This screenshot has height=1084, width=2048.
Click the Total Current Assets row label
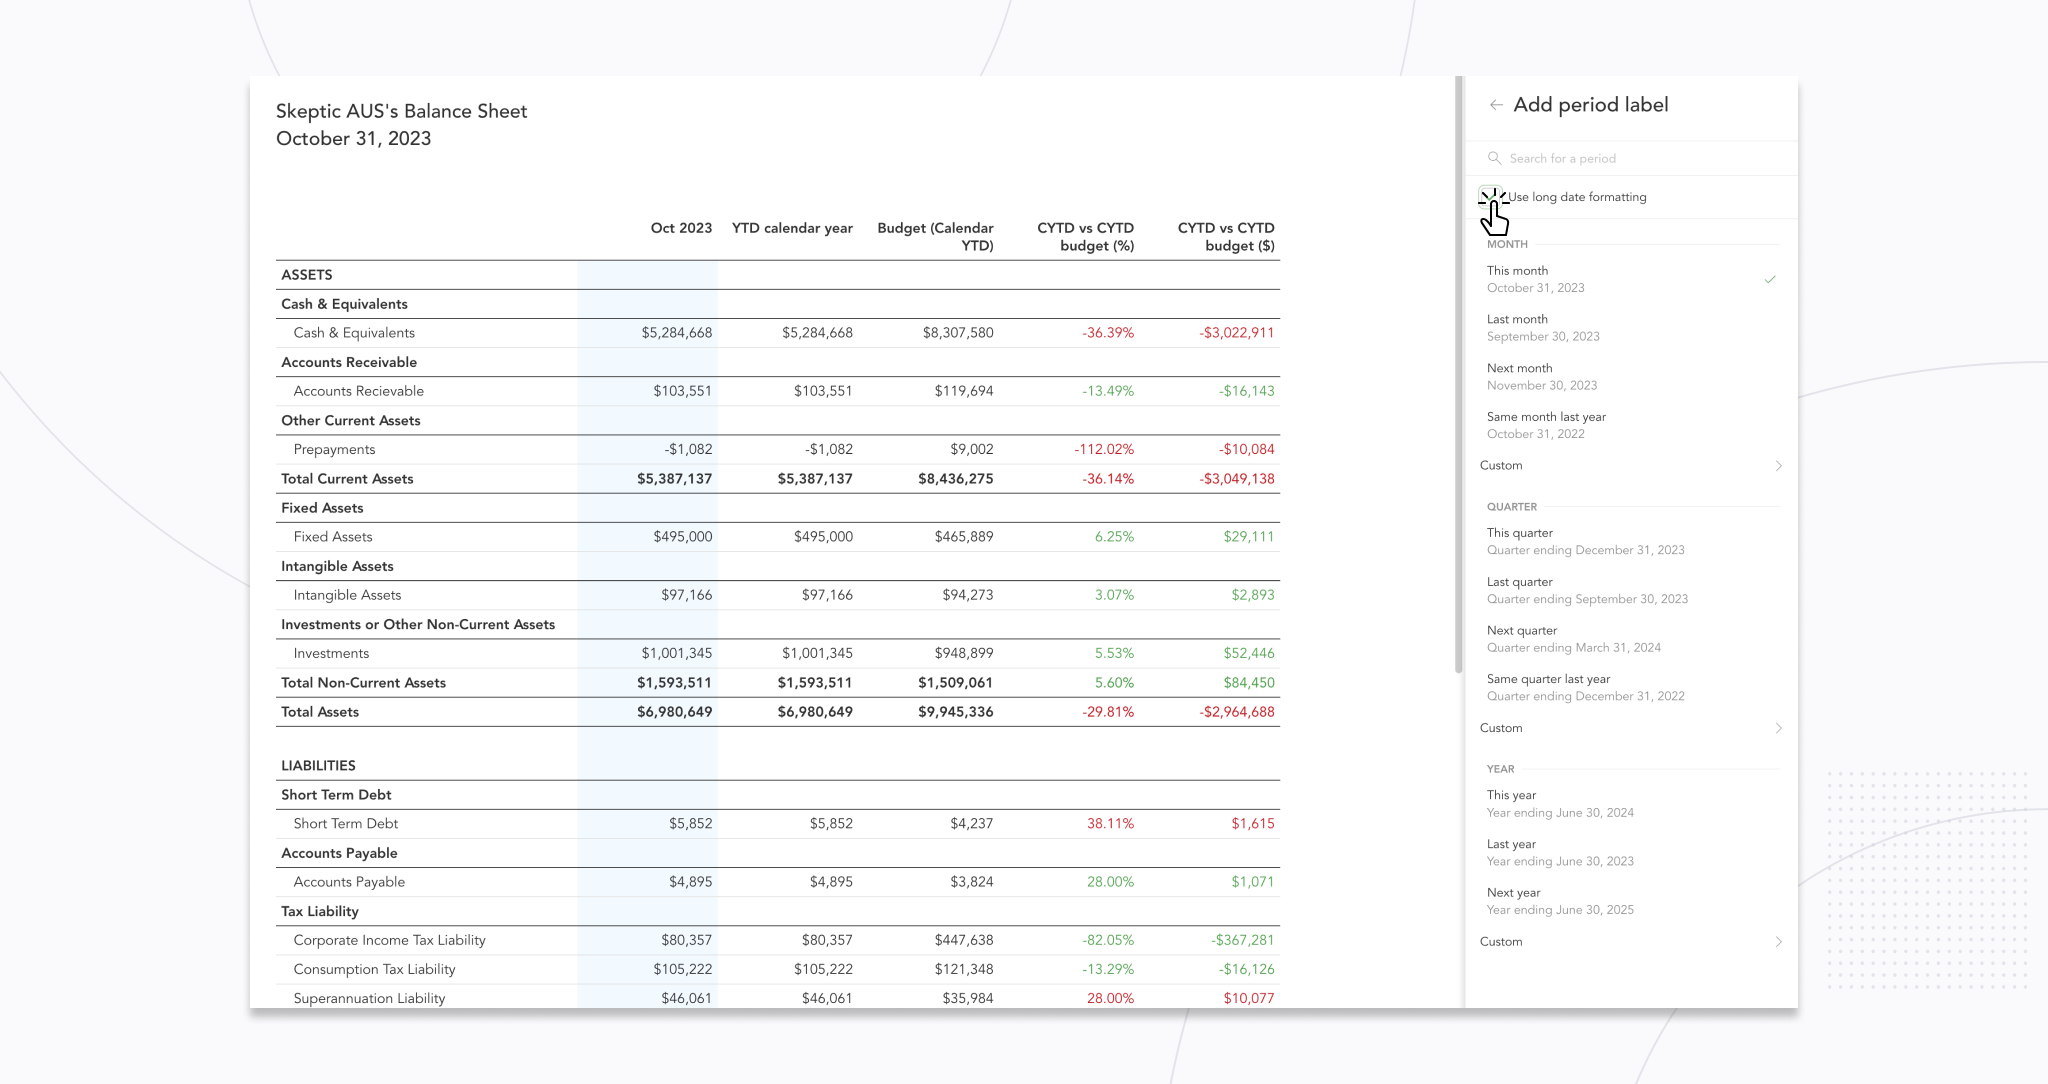[347, 479]
